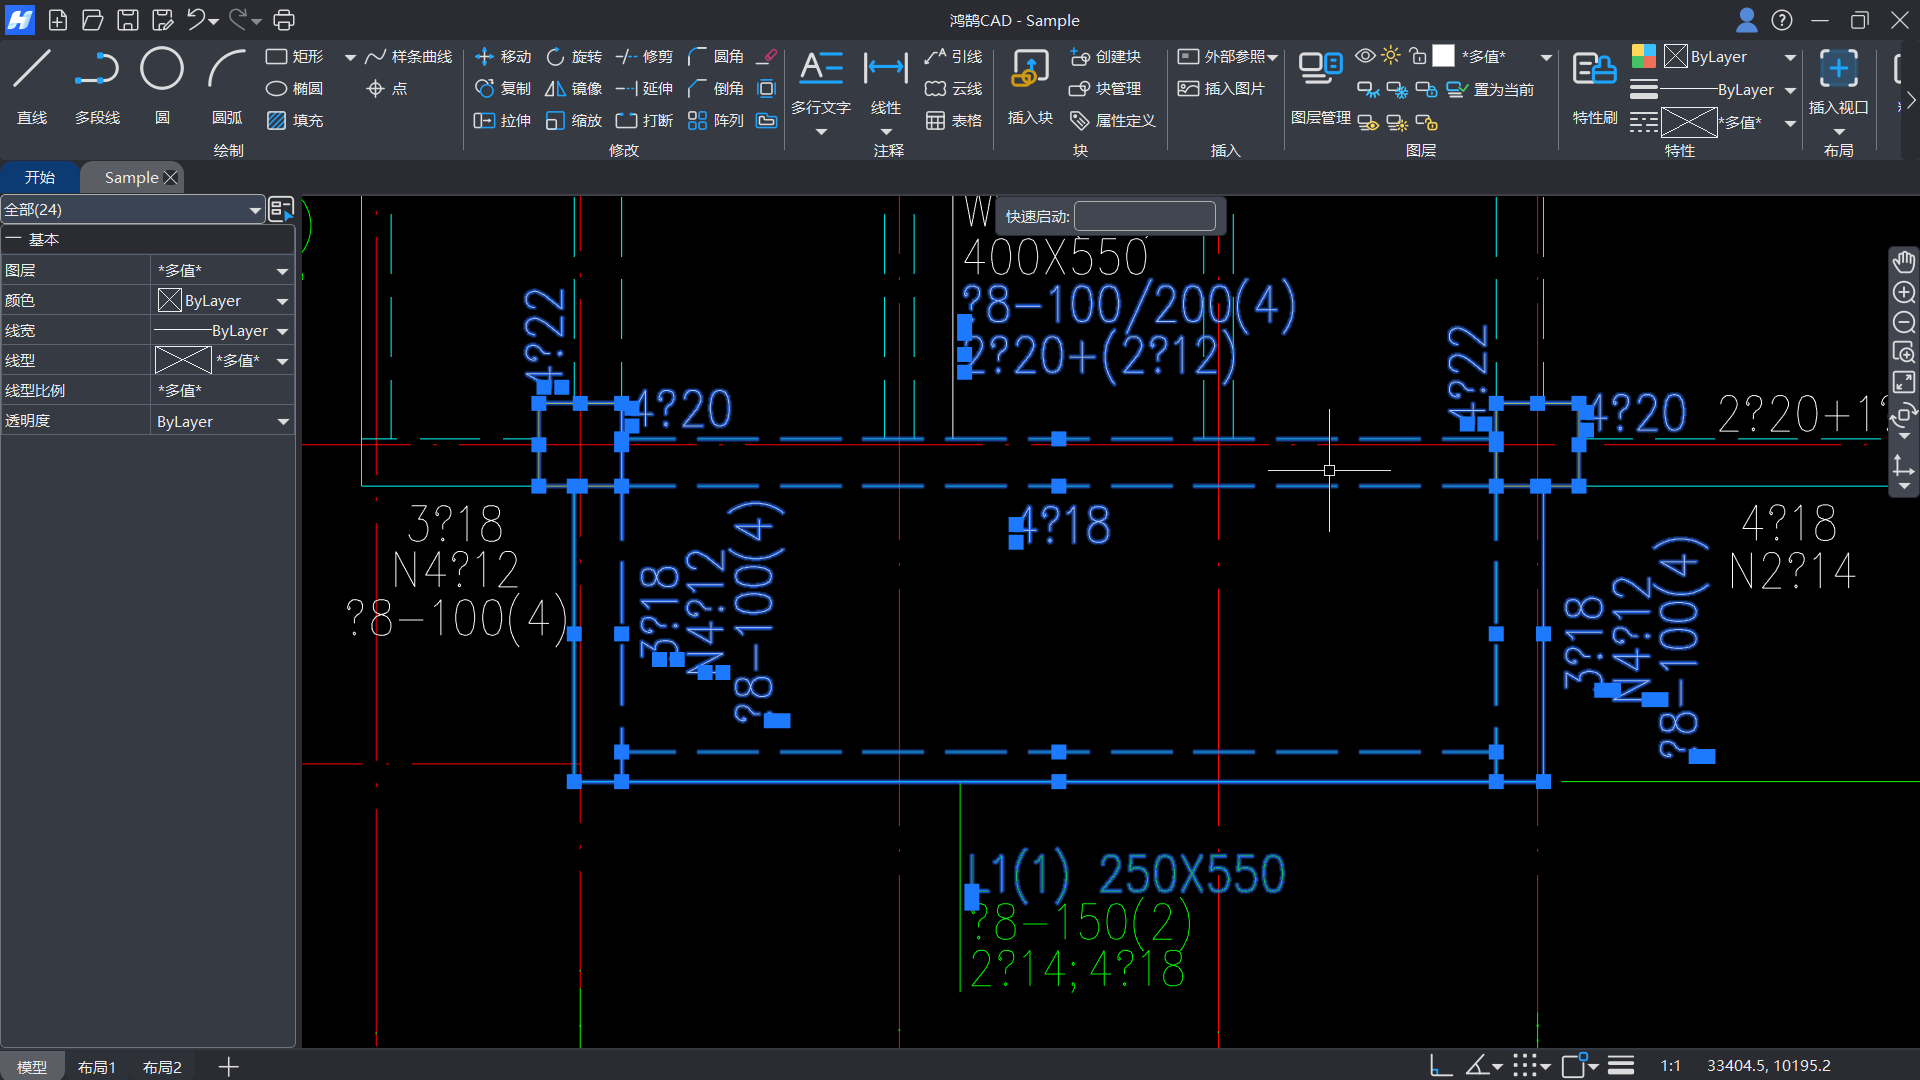Switch to the 布局1 layout tab
Image resolution: width=1920 pixels, height=1080 pixels.
click(97, 1067)
